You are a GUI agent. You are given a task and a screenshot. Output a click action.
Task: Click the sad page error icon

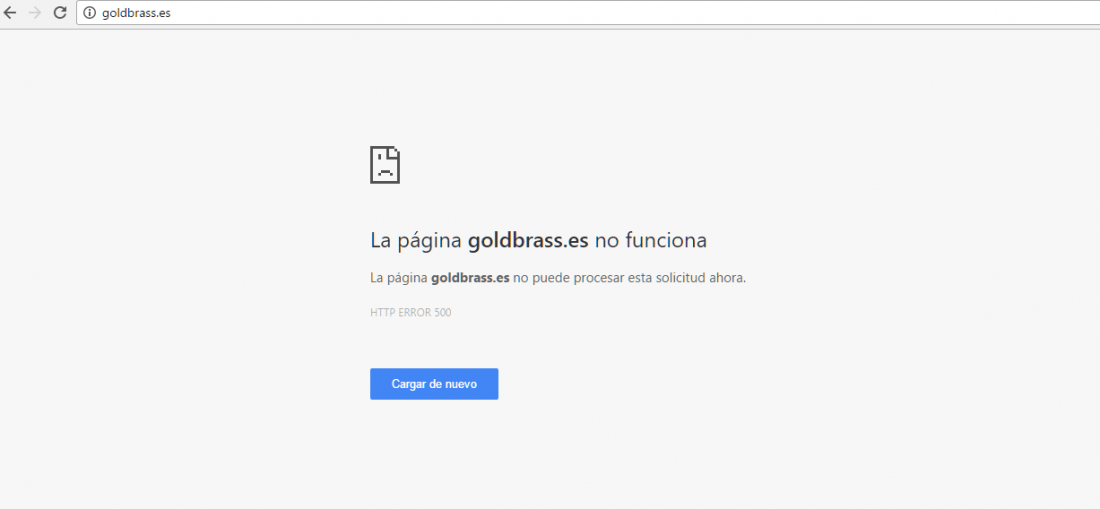[385, 165]
